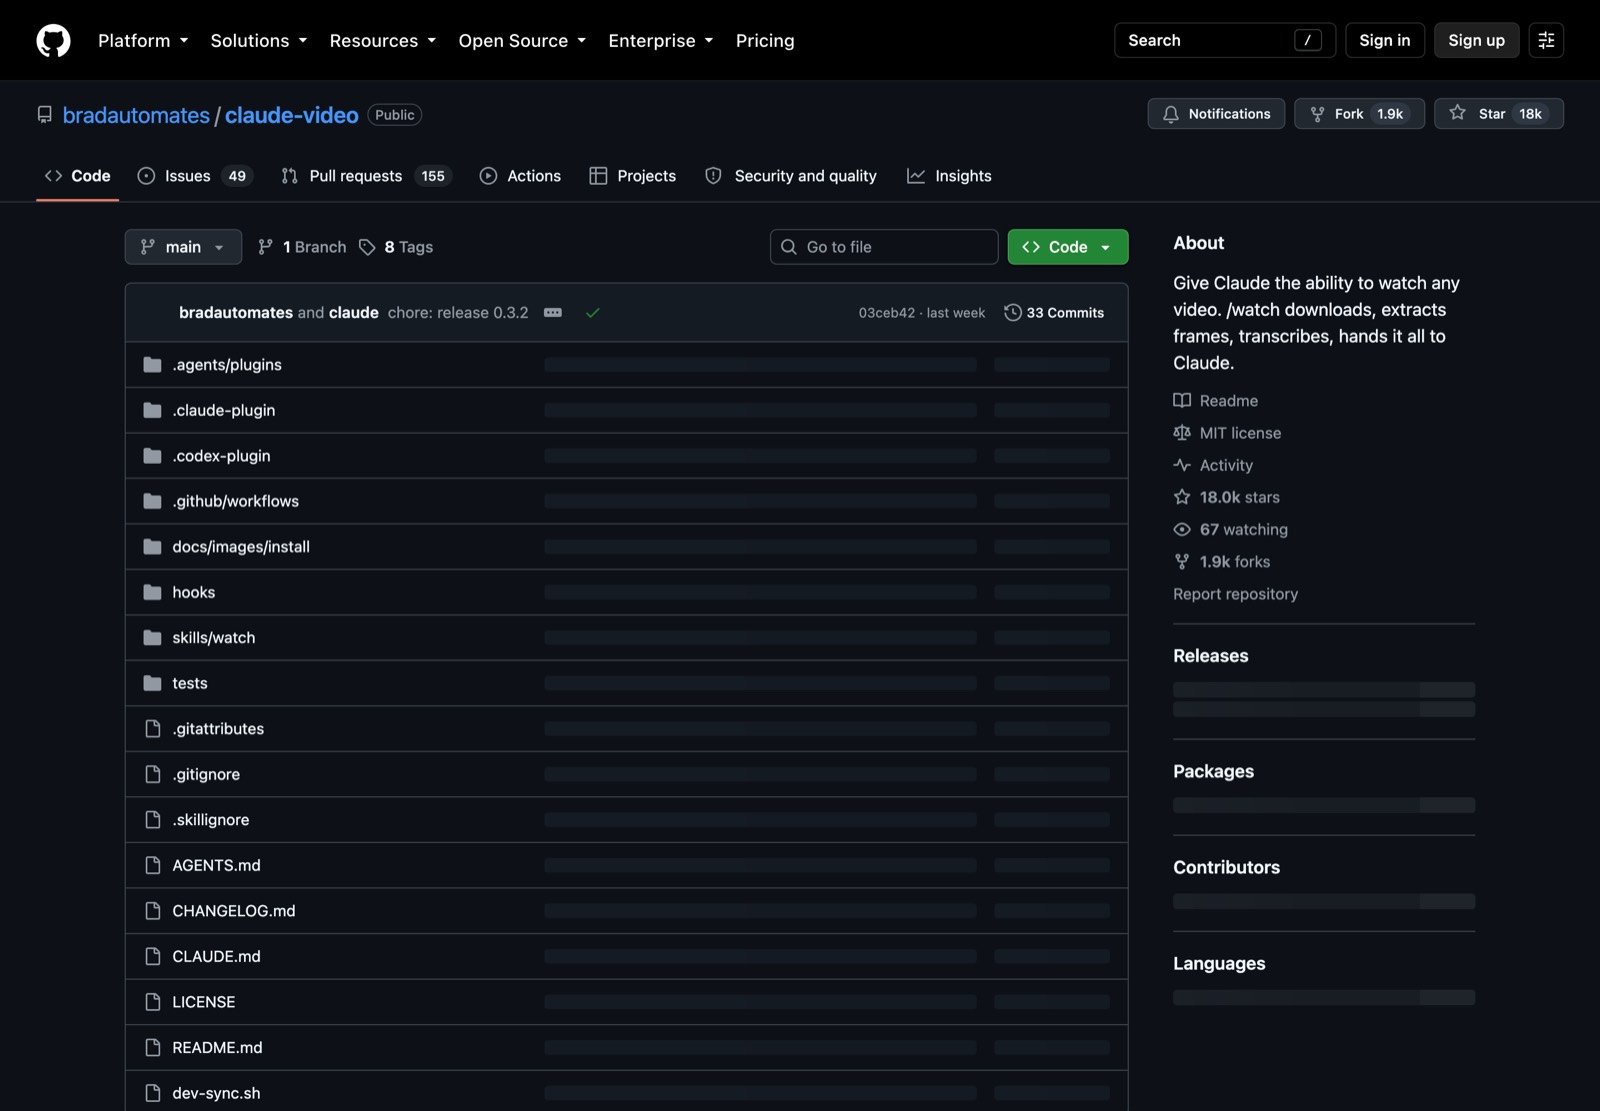Click the fork icon beside 1.9k forks
1600x1111 pixels.
click(x=1182, y=561)
